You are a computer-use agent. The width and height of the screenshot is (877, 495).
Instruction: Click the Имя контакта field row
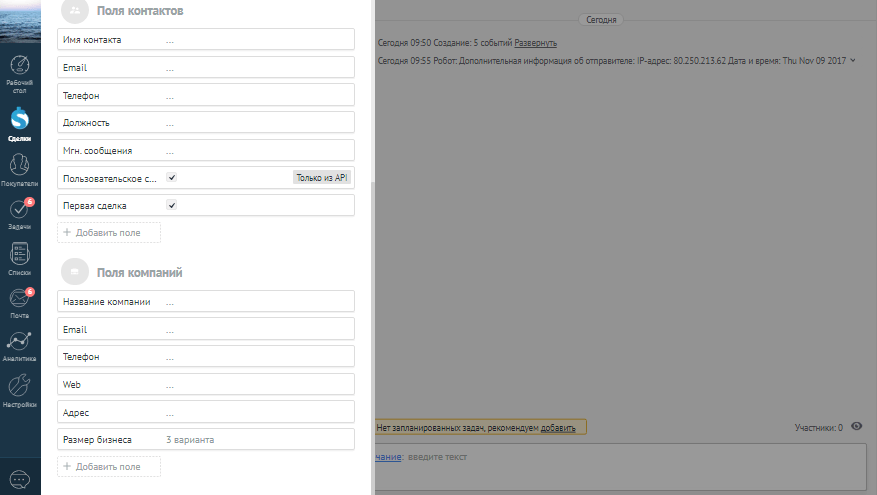pyautogui.click(x=207, y=40)
